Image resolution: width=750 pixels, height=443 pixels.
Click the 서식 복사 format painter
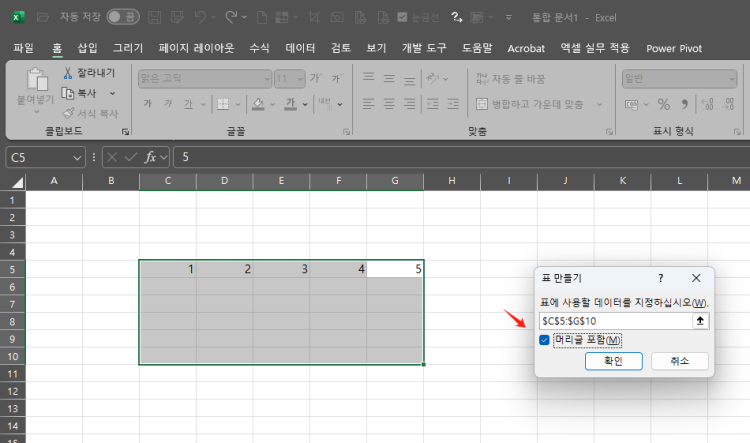coord(90,113)
